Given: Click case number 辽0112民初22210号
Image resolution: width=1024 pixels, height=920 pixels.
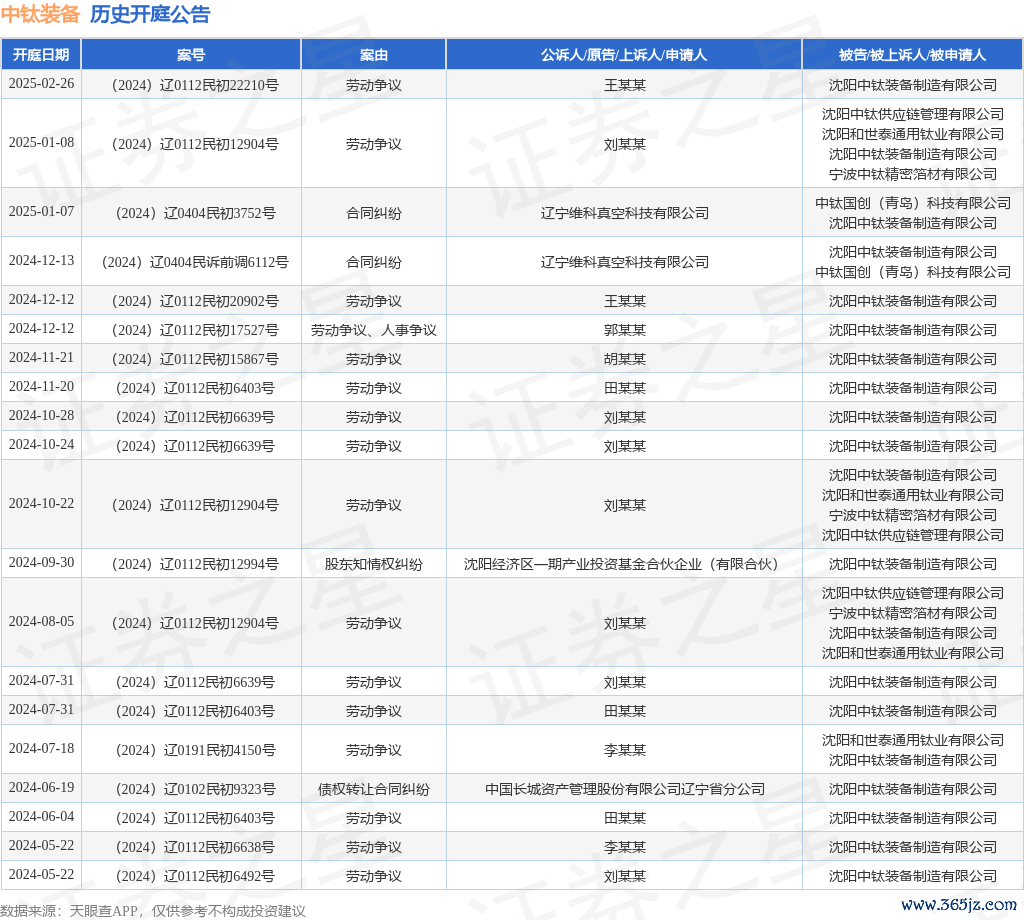Looking at the screenshot, I should [x=195, y=85].
